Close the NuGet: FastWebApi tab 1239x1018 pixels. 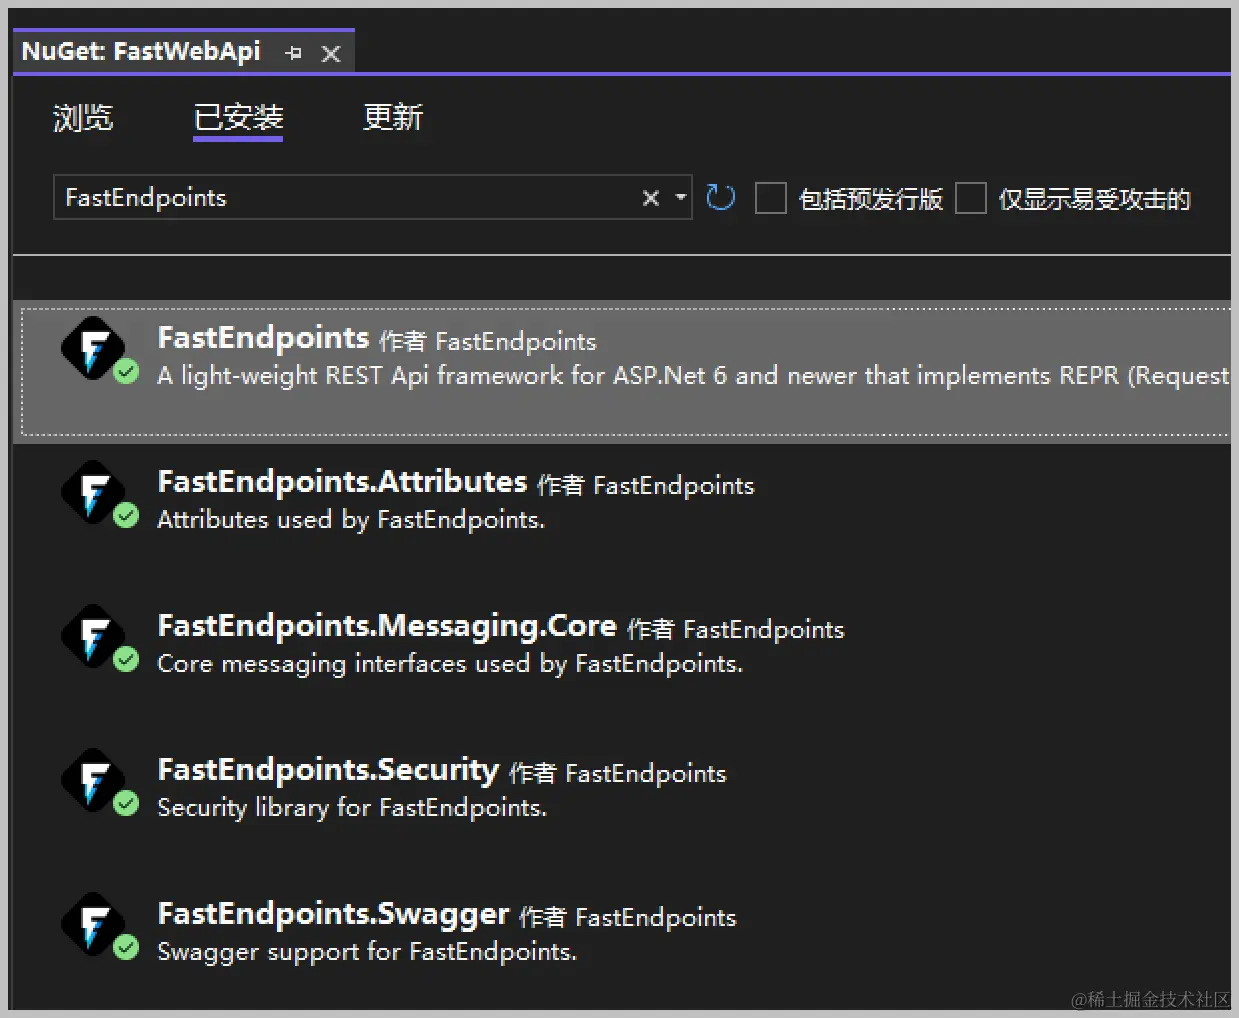point(331,54)
